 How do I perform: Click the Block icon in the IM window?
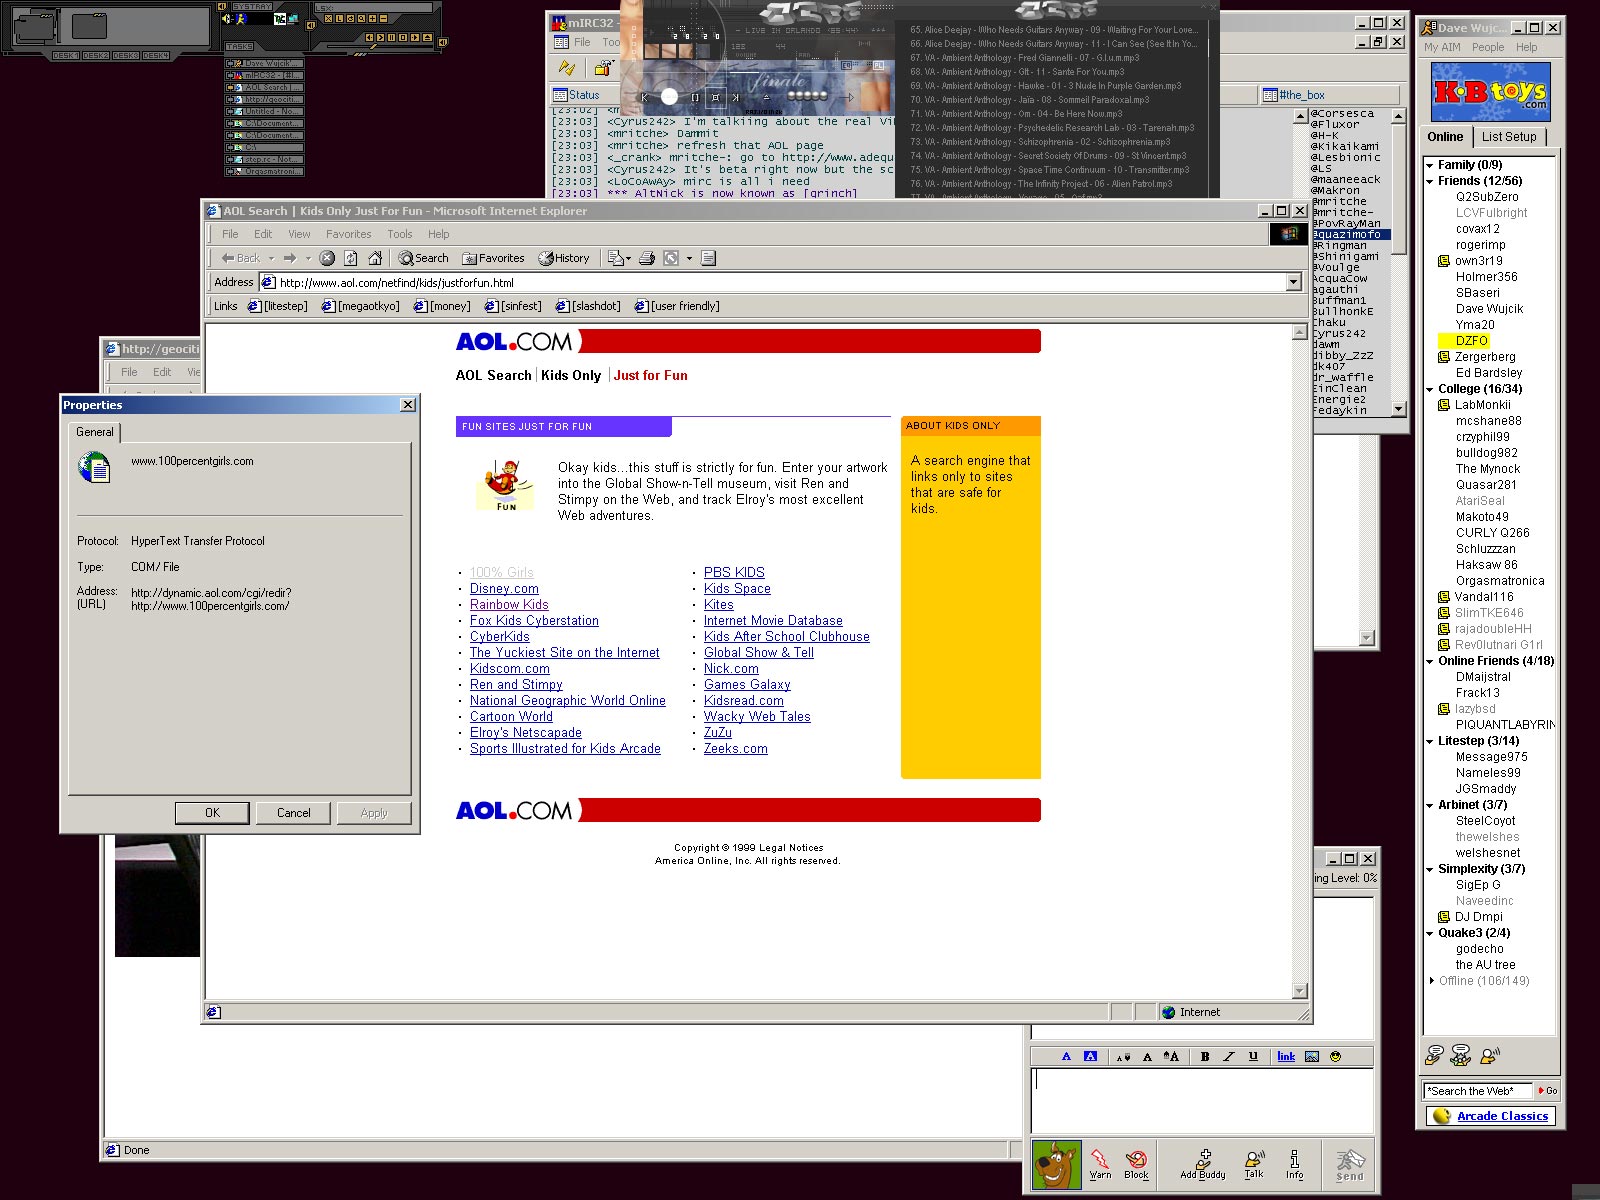pyautogui.click(x=1136, y=1165)
